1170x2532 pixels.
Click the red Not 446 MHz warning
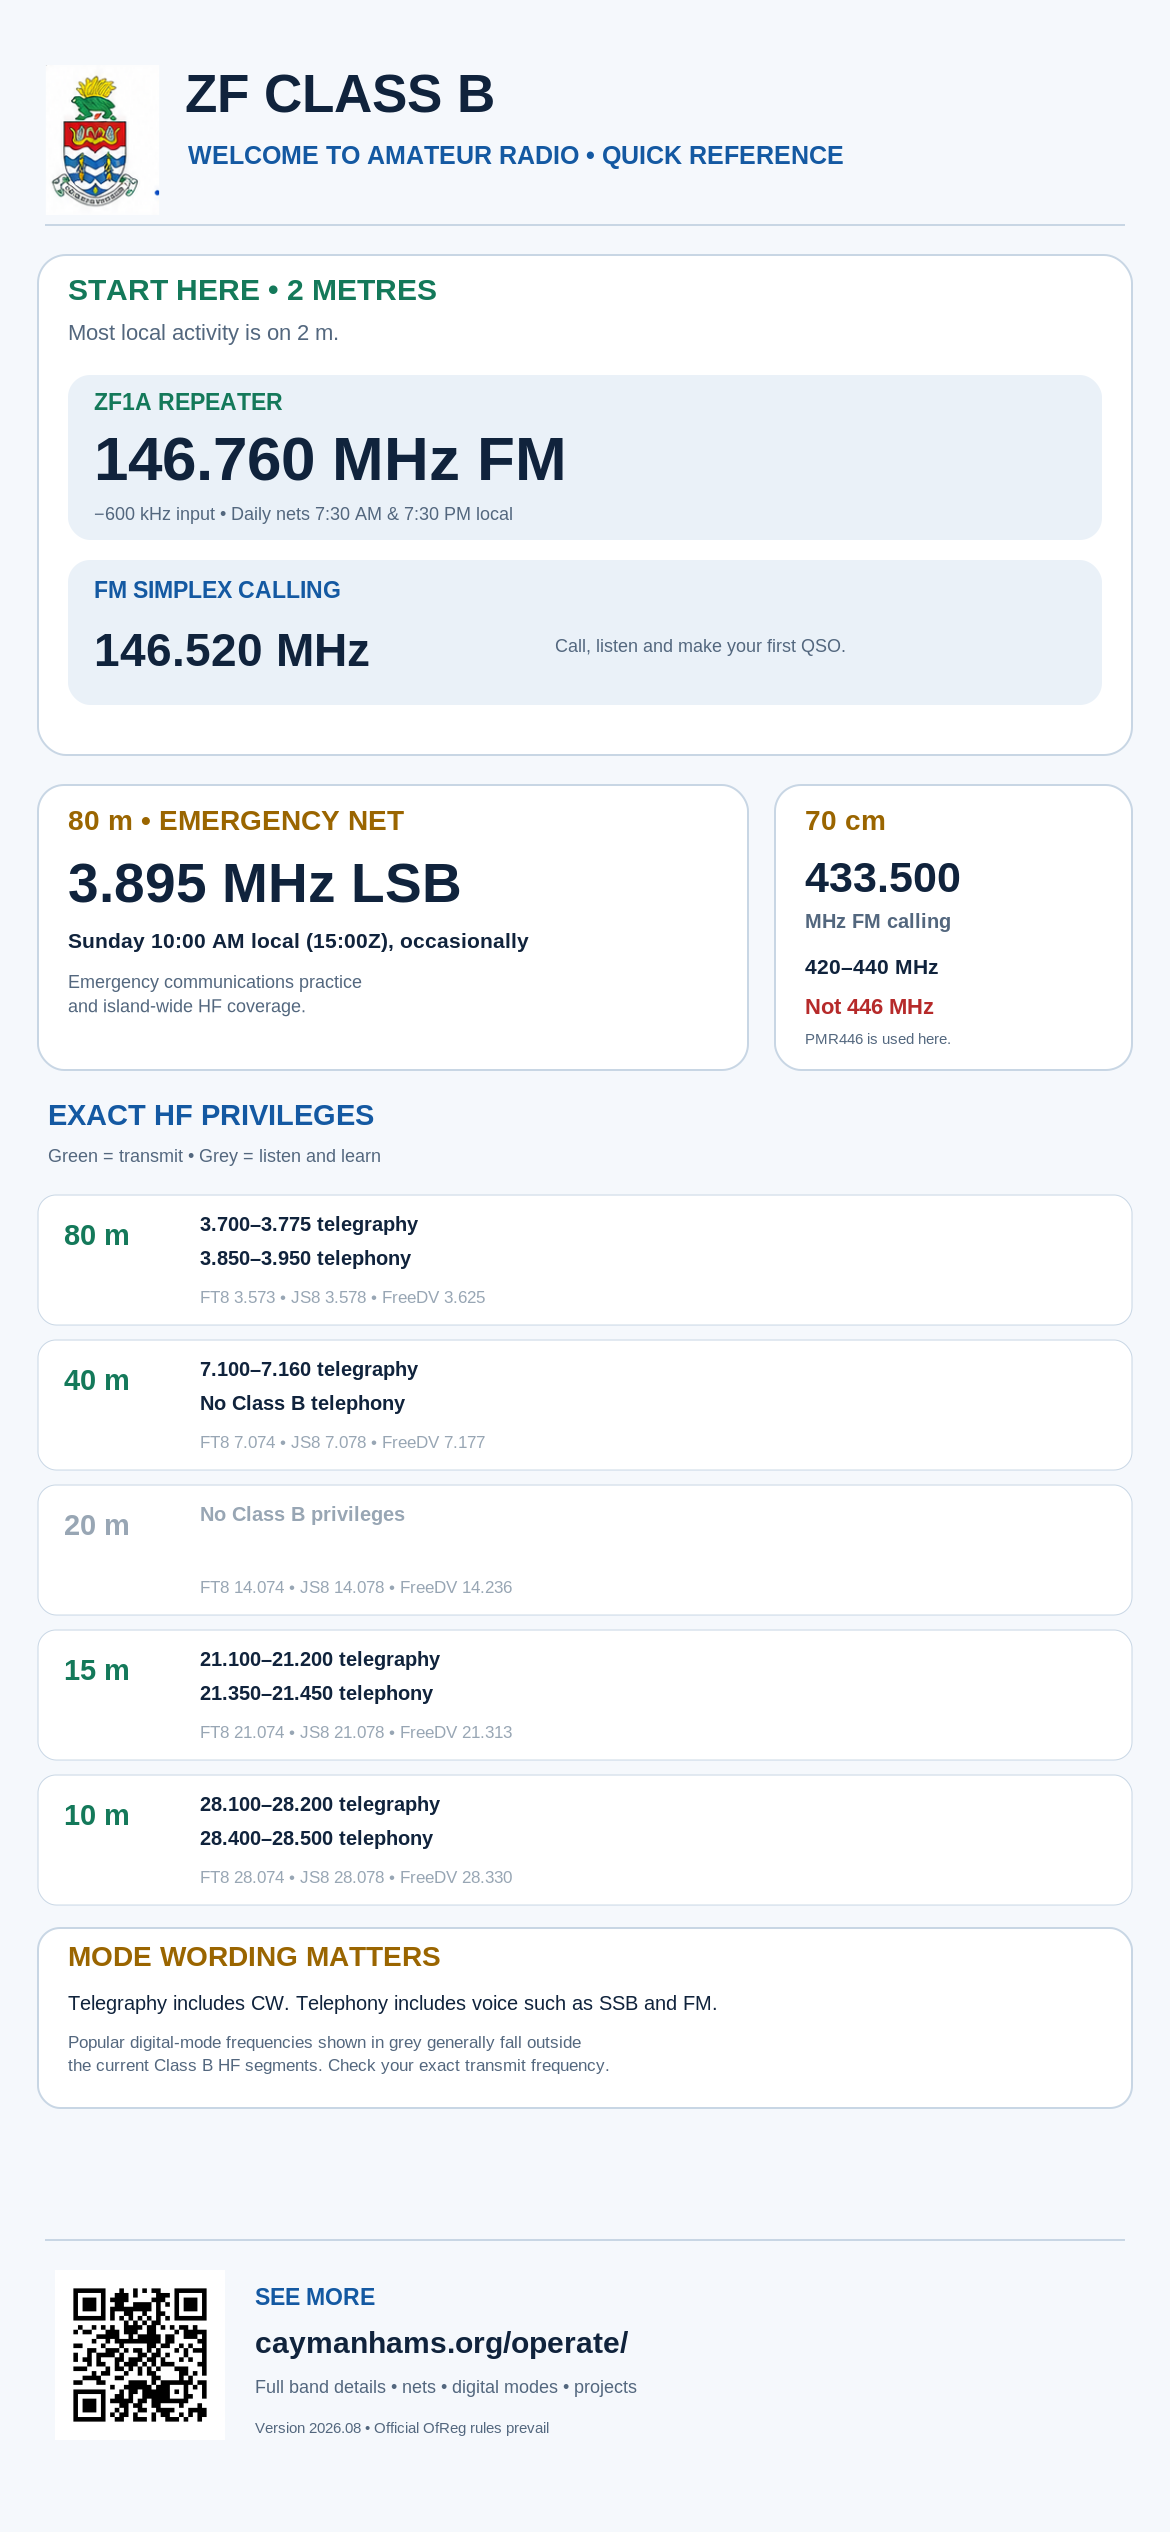pos(869,1007)
